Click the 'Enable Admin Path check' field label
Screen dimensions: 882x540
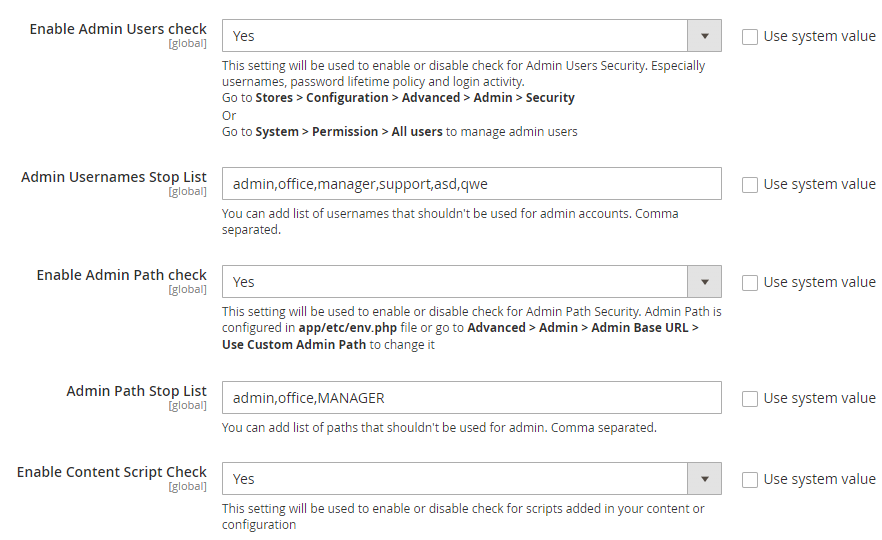pos(121,275)
